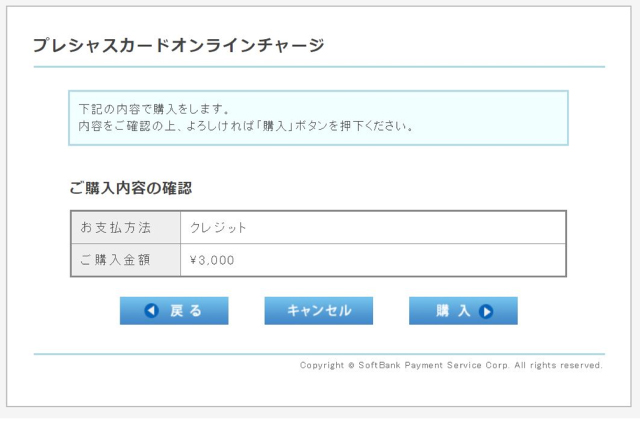Click the ご購入内容の確認 section heading
Screen dimensions: 640x423
(131, 188)
